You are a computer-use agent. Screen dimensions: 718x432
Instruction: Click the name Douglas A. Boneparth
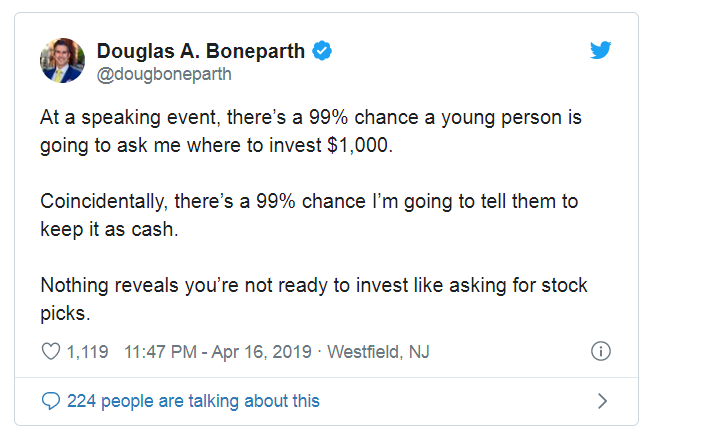click(200, 51)
